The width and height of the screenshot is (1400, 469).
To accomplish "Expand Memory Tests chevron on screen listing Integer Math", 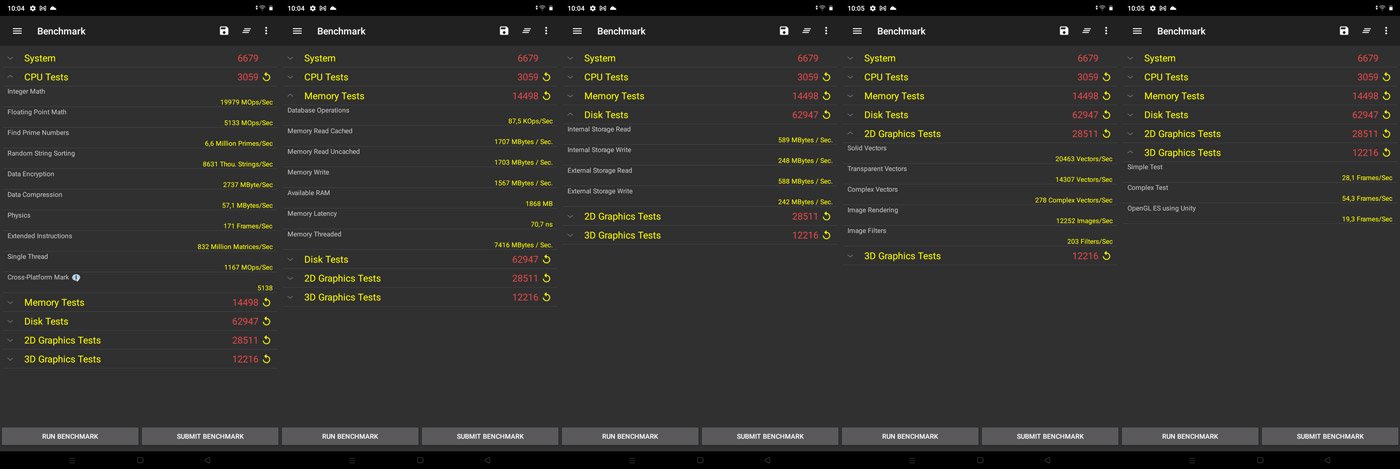I will click(x=11, y=303).
